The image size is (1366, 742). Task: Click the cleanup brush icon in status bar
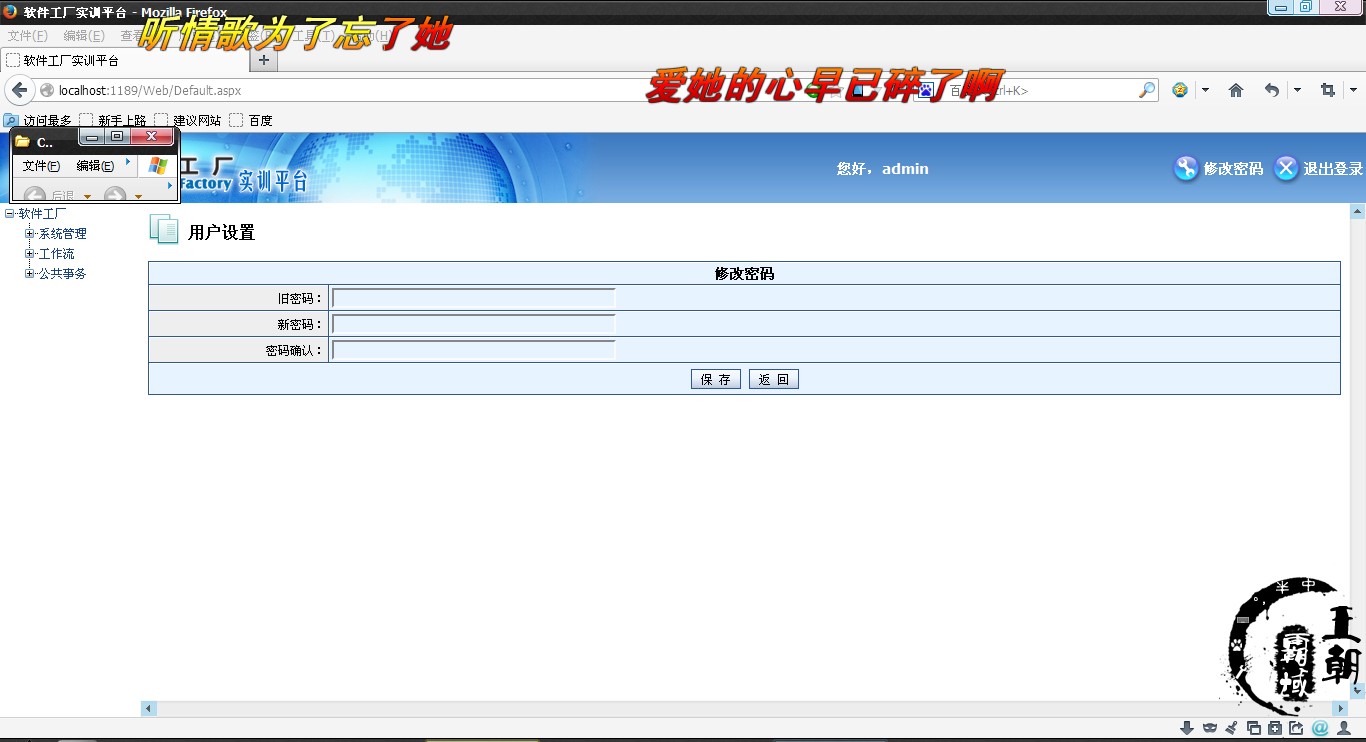point(1232,728)
